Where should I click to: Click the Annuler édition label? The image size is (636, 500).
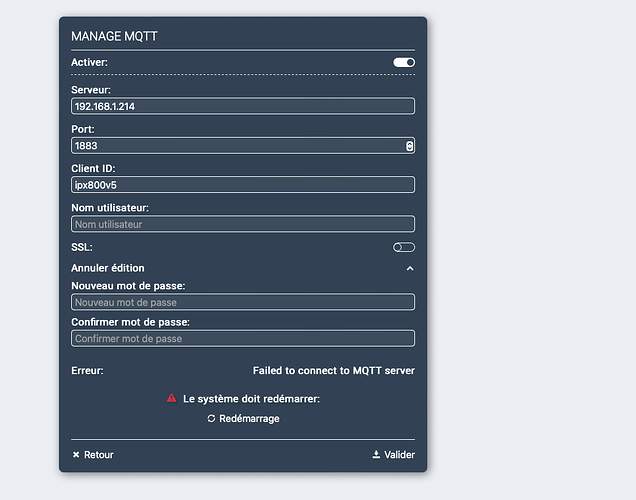point(108,268)
